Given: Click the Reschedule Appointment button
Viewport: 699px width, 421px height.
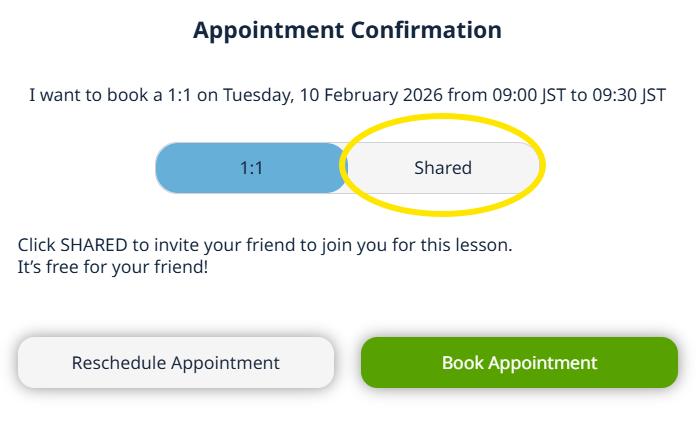Looking at the screenshot, I should [x=175, y=362].
